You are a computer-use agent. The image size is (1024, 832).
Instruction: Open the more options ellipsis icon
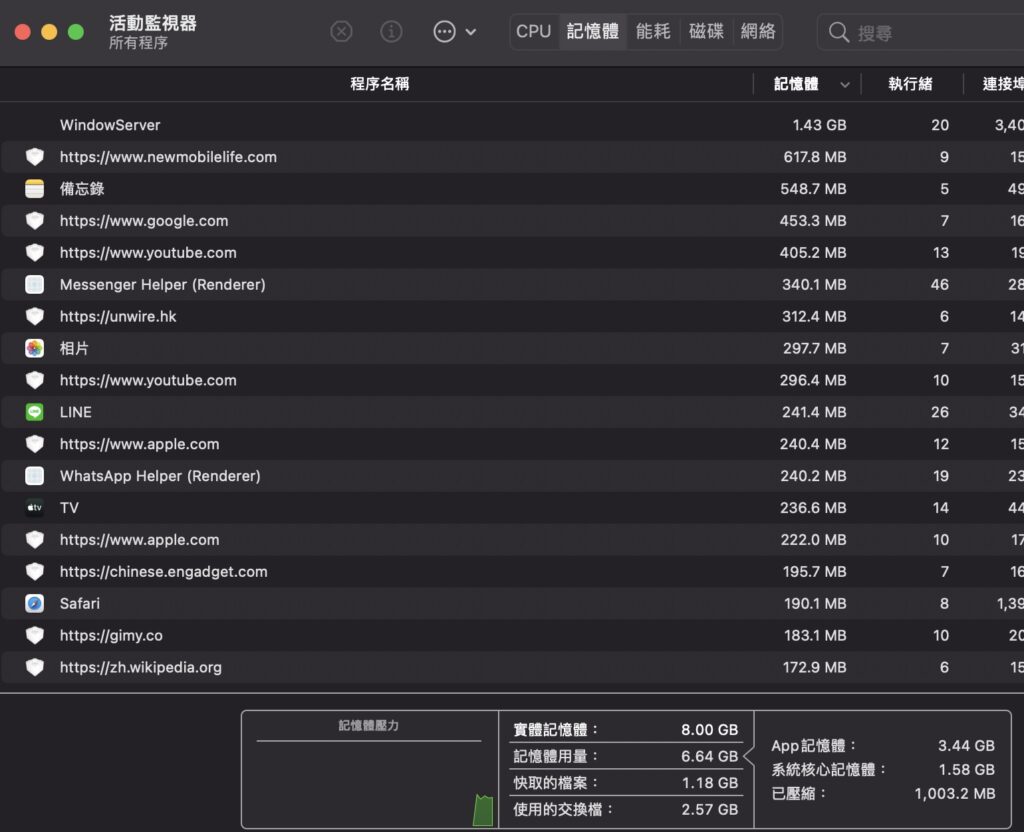pos(444,31)
